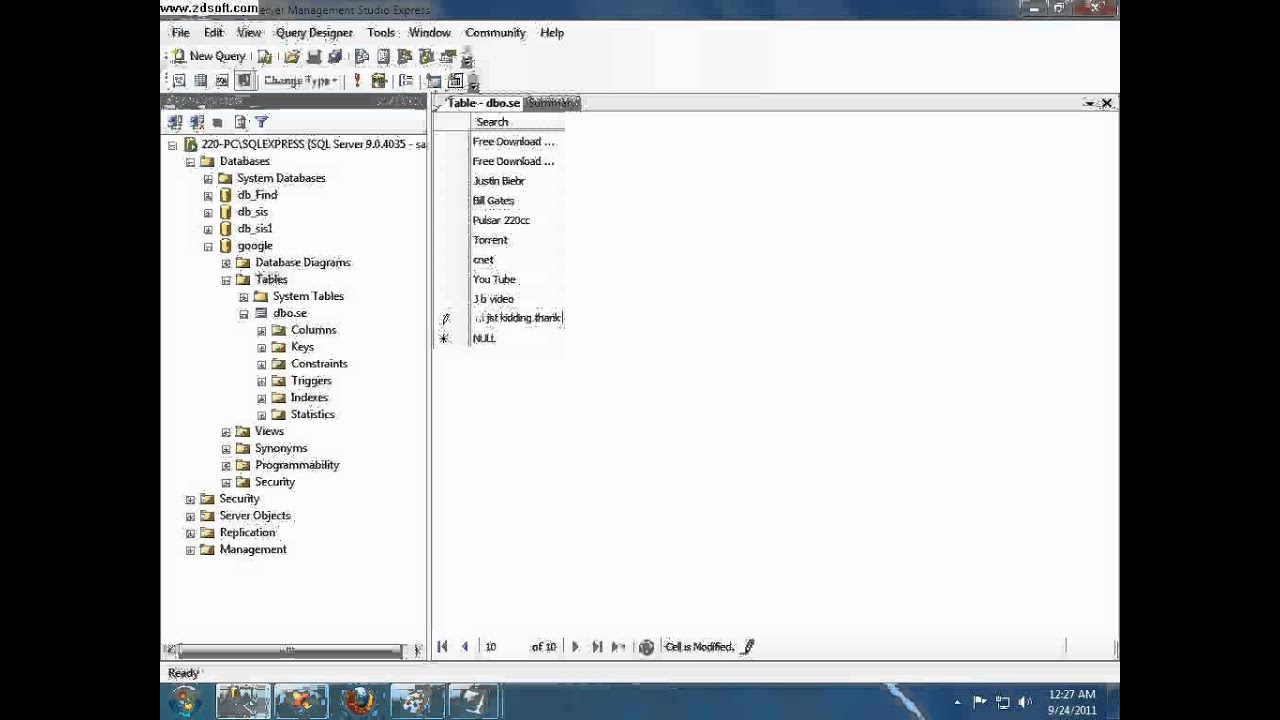The image size is (1280, 720).
Task: Click the Add Table icon
Action: click(433, 81)
